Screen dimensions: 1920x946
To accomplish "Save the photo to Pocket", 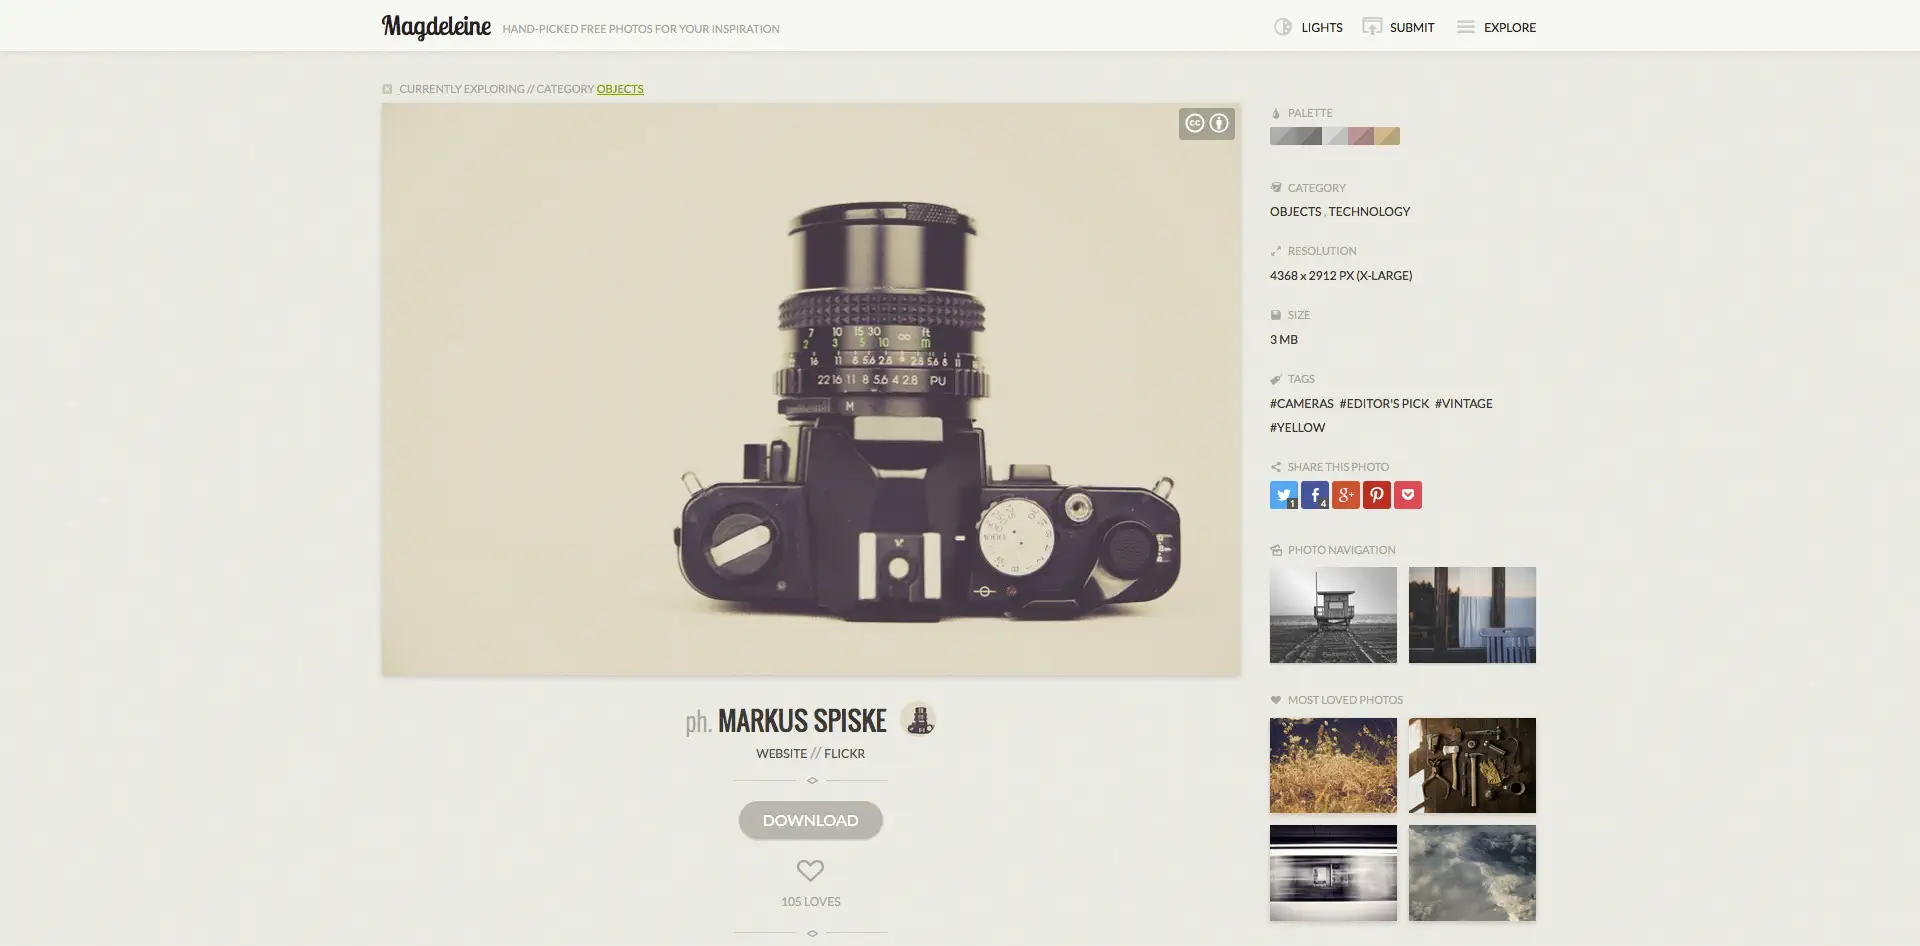I will [x=1408, y=495].
